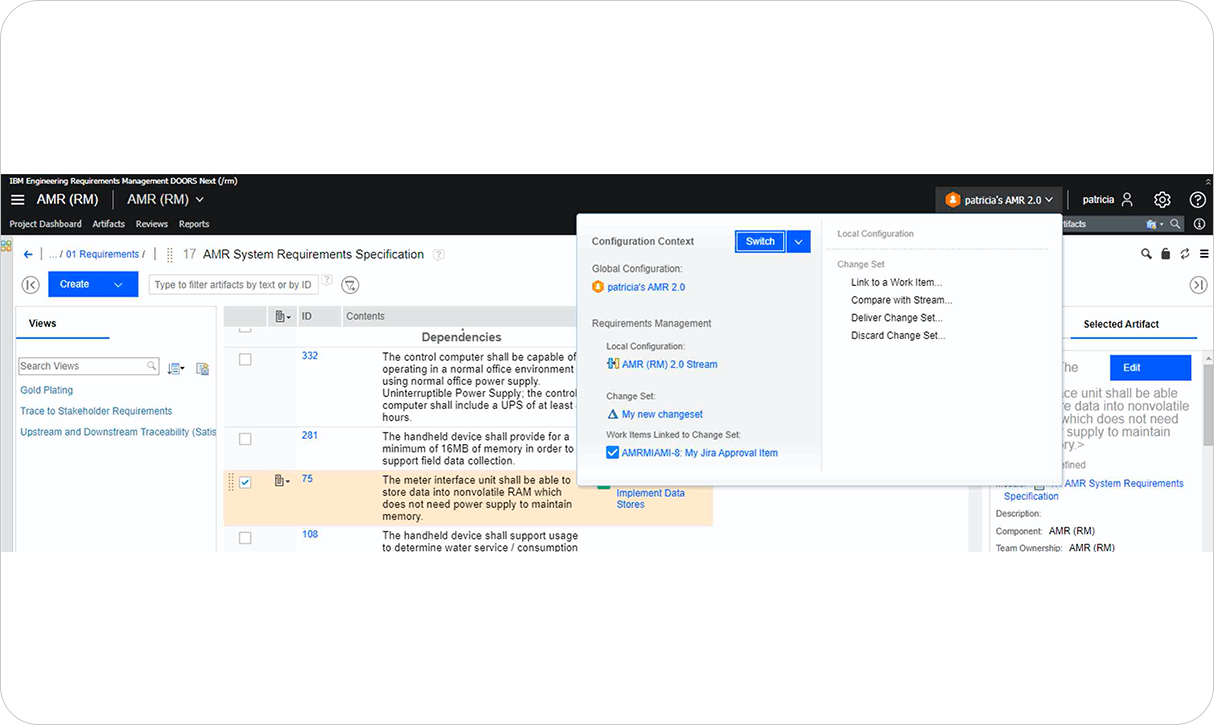Click the Edit button
This screenshot has width=1214, height=725.
1150,368
